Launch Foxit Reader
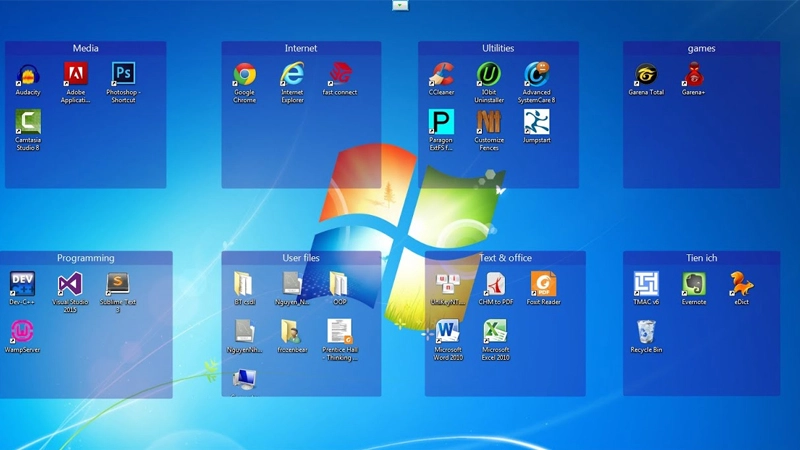The width and height of the screenshot is (800, 450). point(543,284)
